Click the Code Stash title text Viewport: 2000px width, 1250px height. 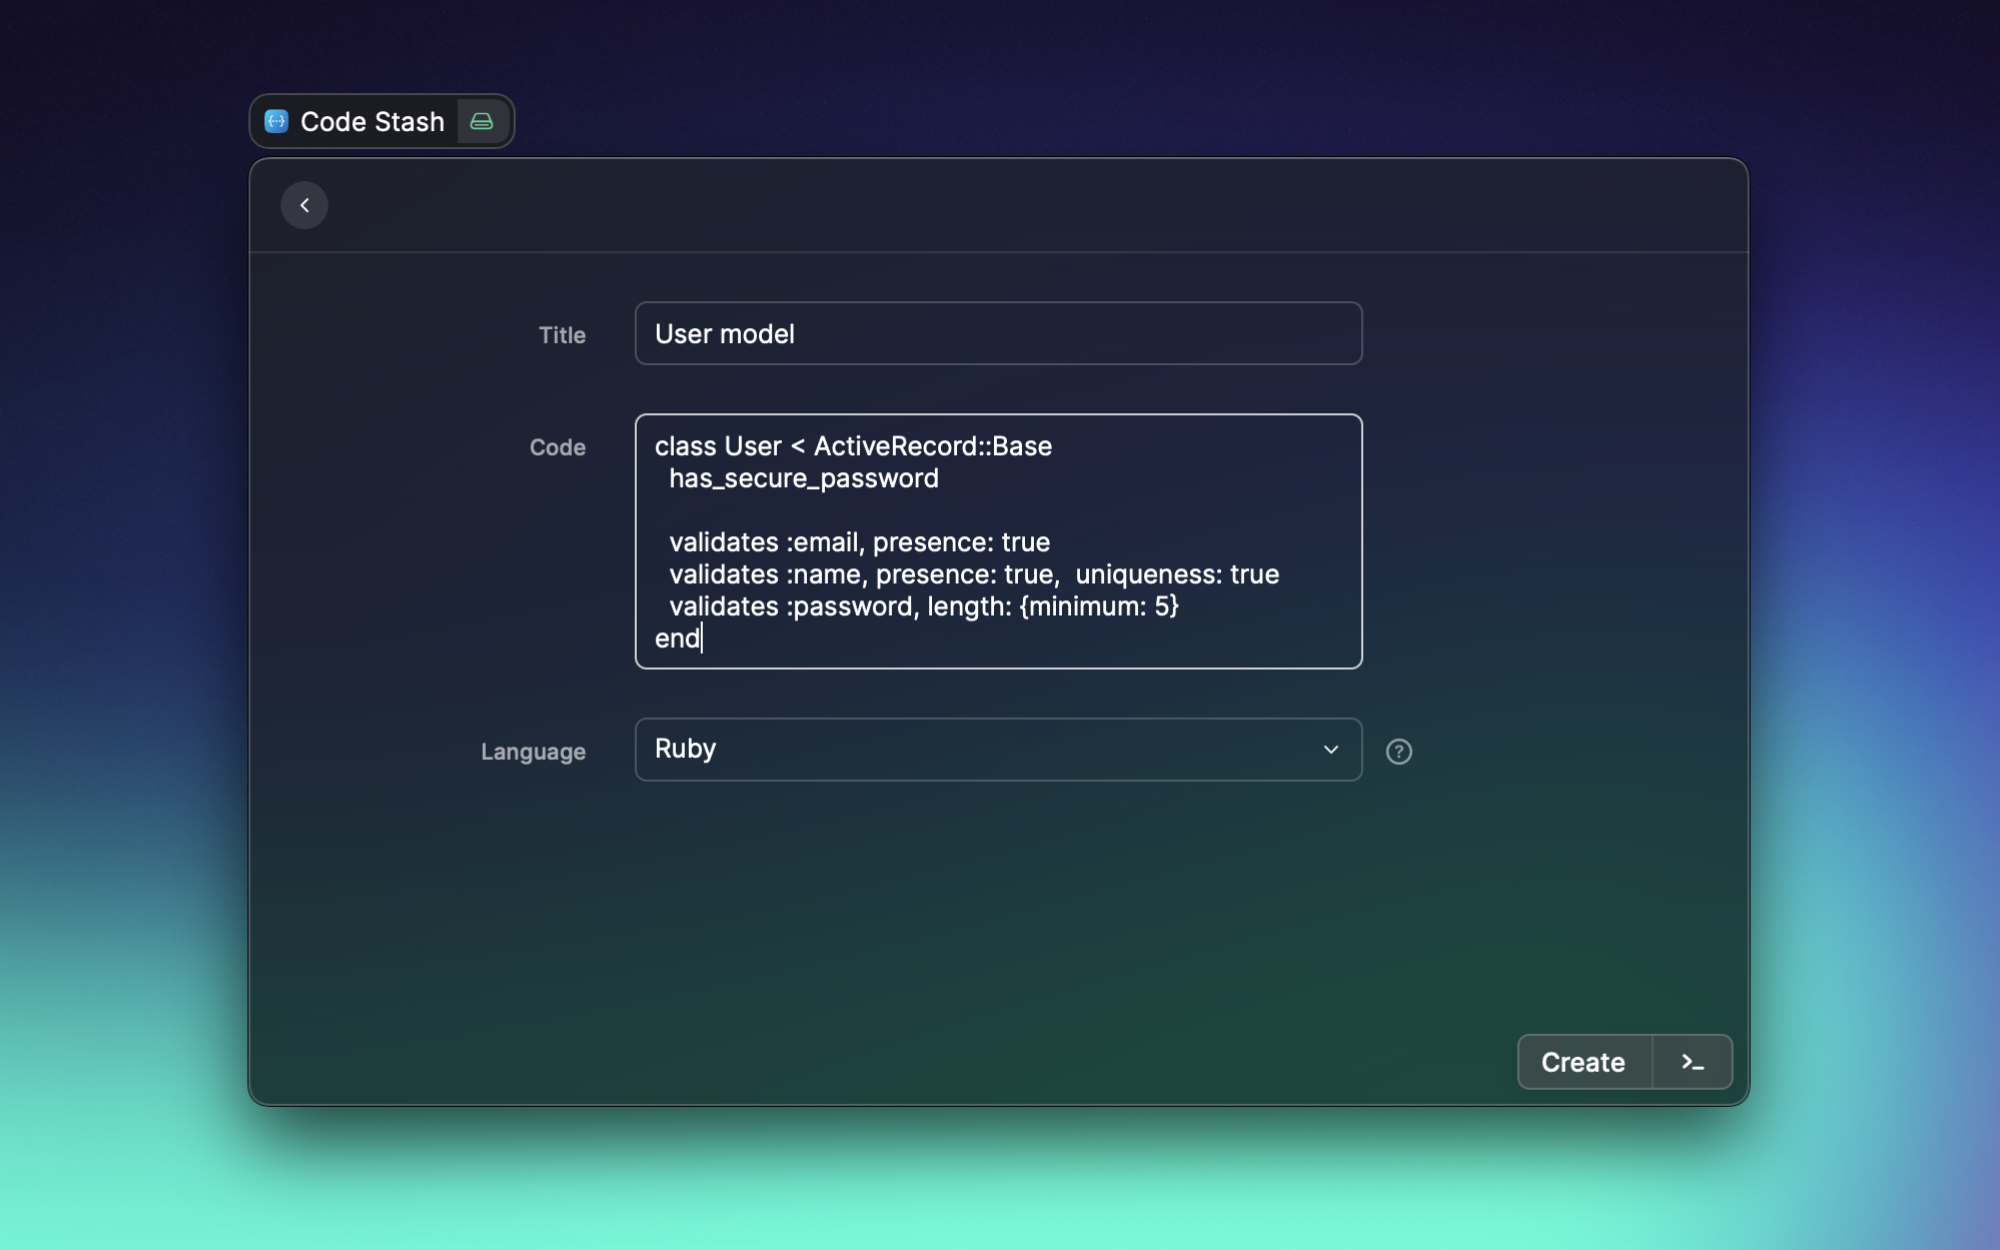[372, 122]
